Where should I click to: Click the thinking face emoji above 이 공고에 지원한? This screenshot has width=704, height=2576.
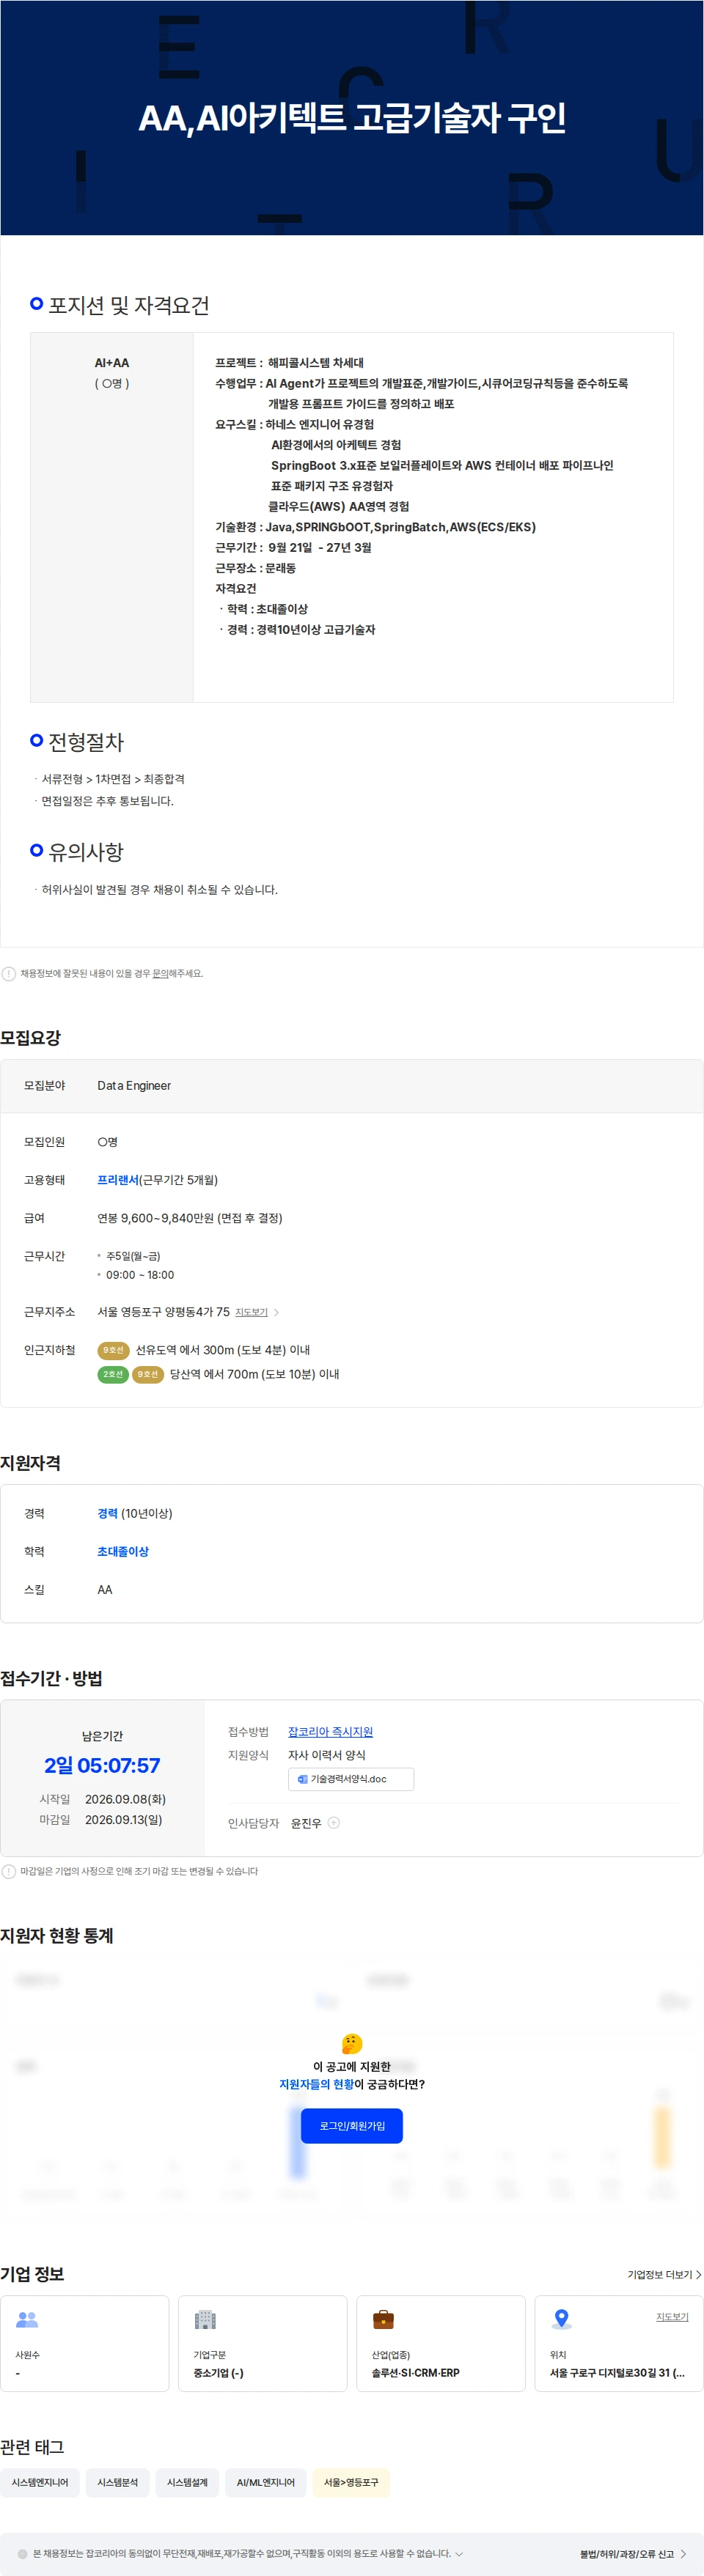(352, 2043)
